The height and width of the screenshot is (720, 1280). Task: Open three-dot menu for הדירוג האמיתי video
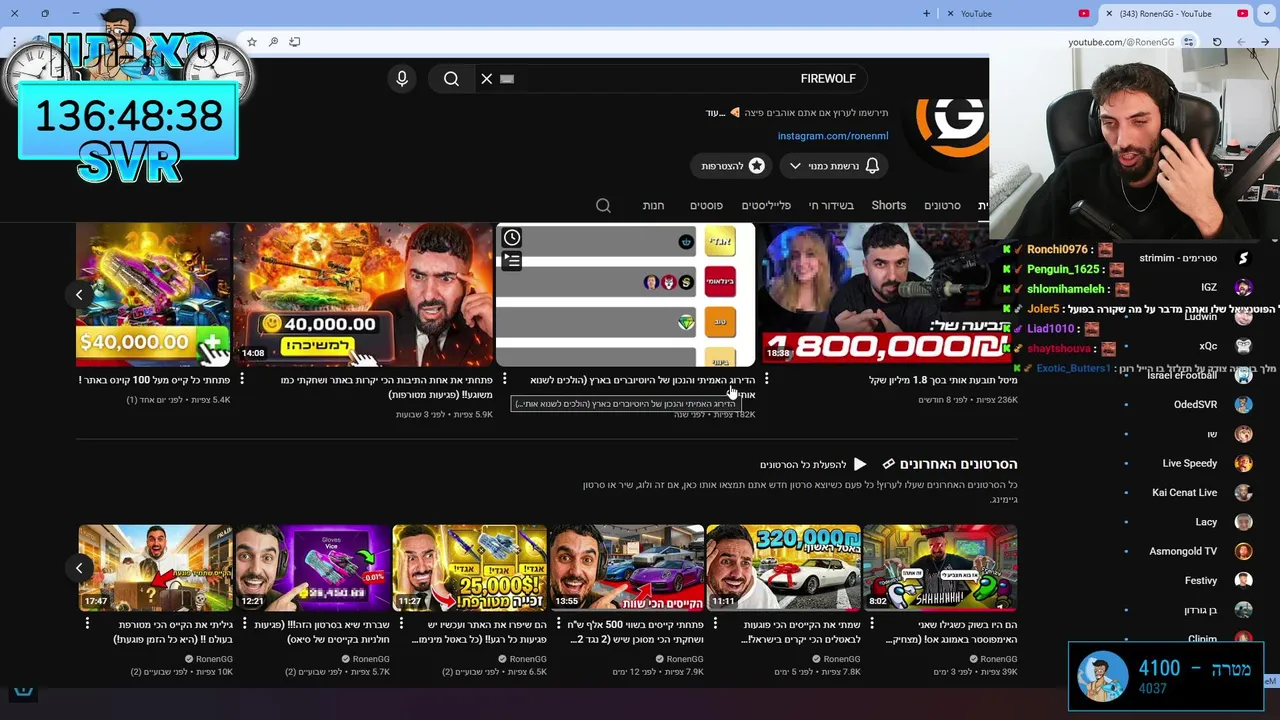click(505, 379)
